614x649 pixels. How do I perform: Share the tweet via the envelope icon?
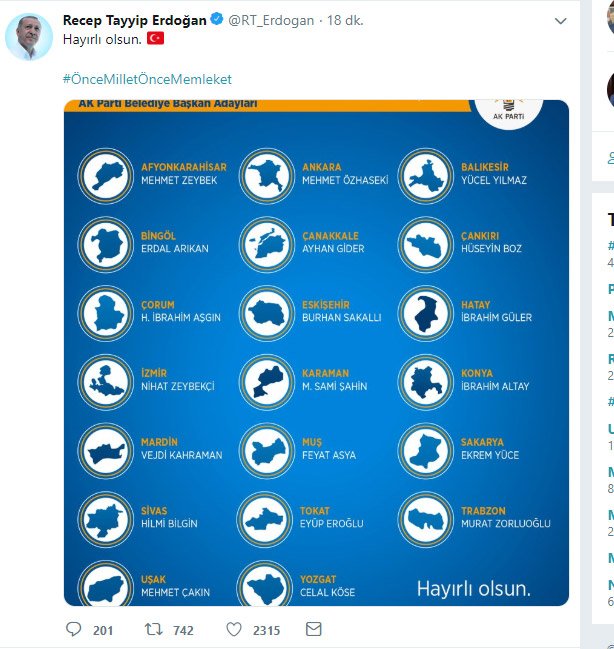[313, 630]
